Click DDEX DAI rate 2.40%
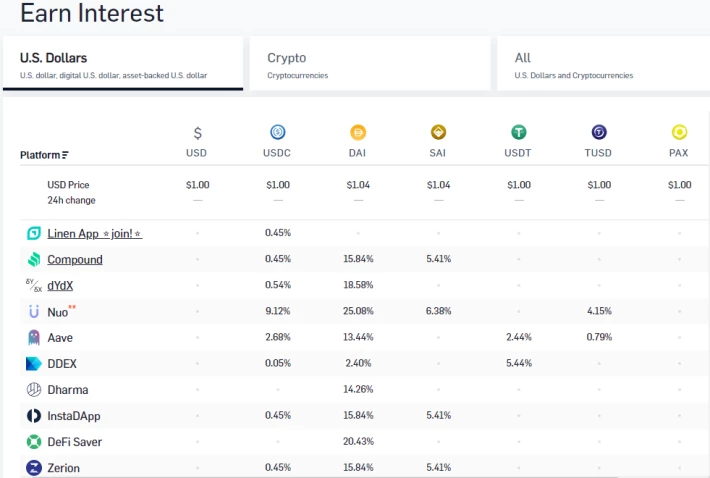Image resolution: width=710 pixels, height=478 pixels. [x=358, y=363]
